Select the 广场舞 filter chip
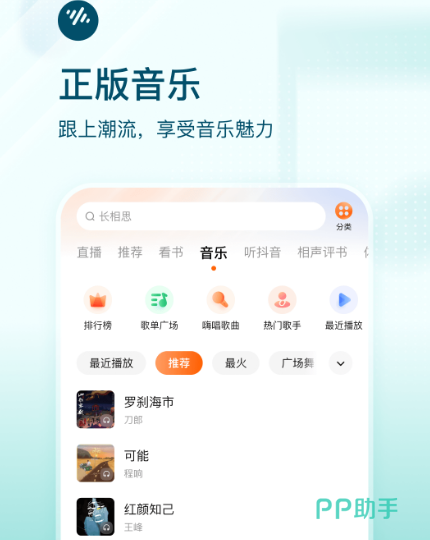The height and width of the screenshot is (540, 430). tap(293, 363)
